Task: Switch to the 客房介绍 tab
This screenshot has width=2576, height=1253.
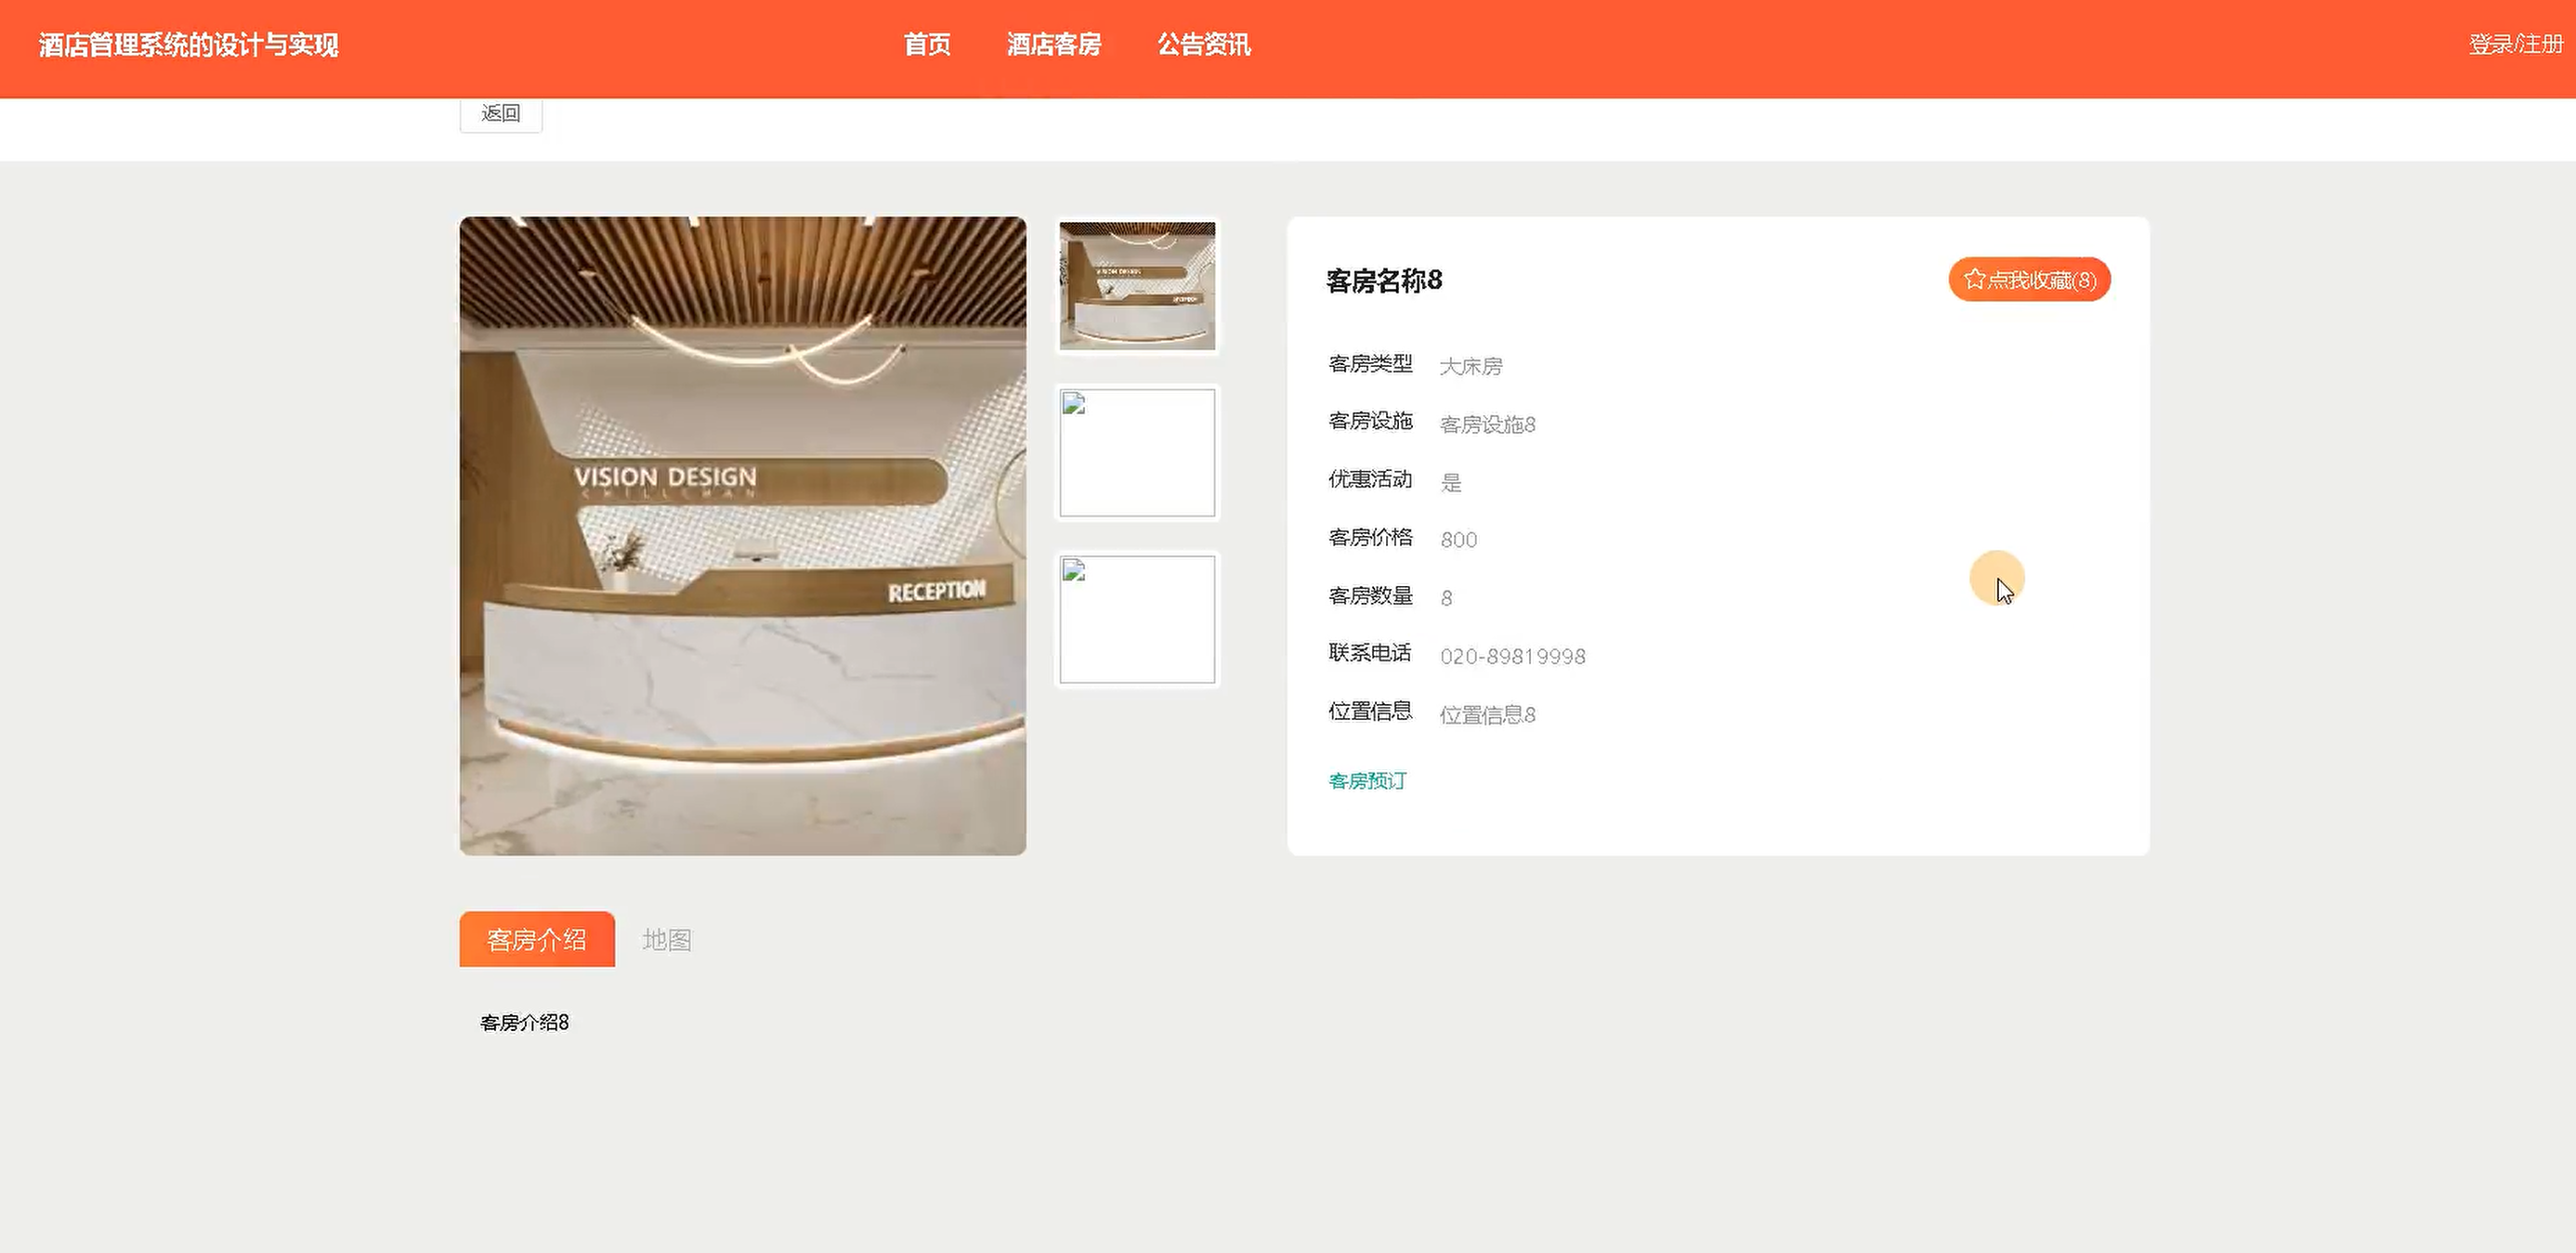Action: (537, 939)
